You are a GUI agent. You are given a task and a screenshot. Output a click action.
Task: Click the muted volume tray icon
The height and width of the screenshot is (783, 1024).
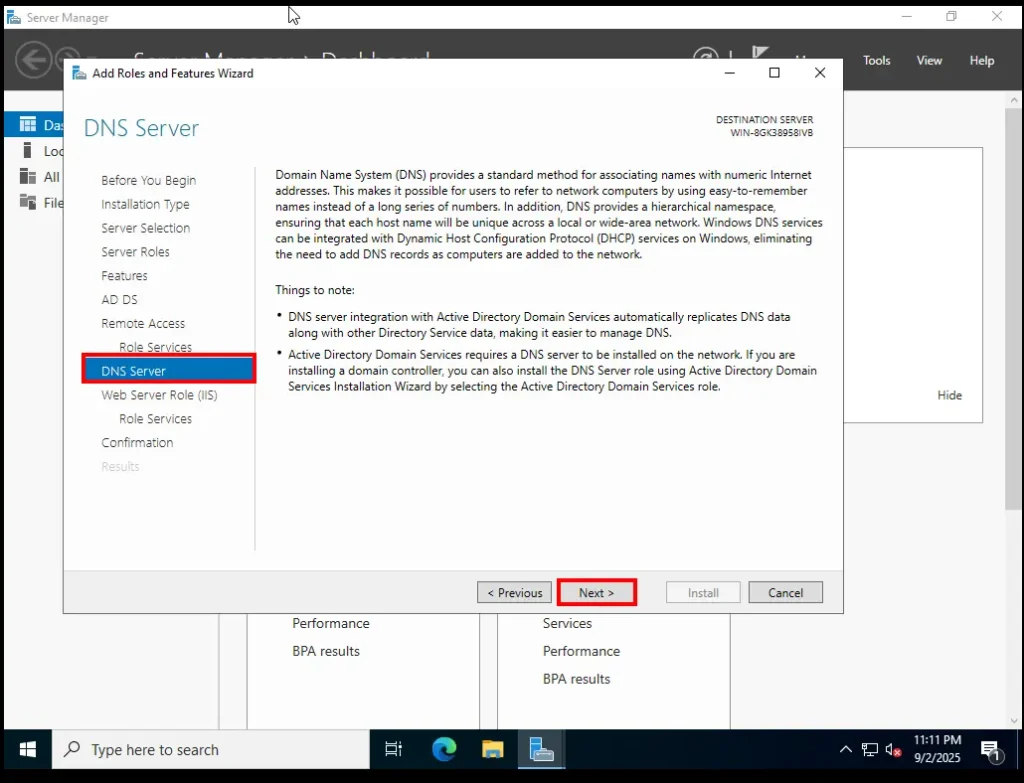[x=893, y=750]
